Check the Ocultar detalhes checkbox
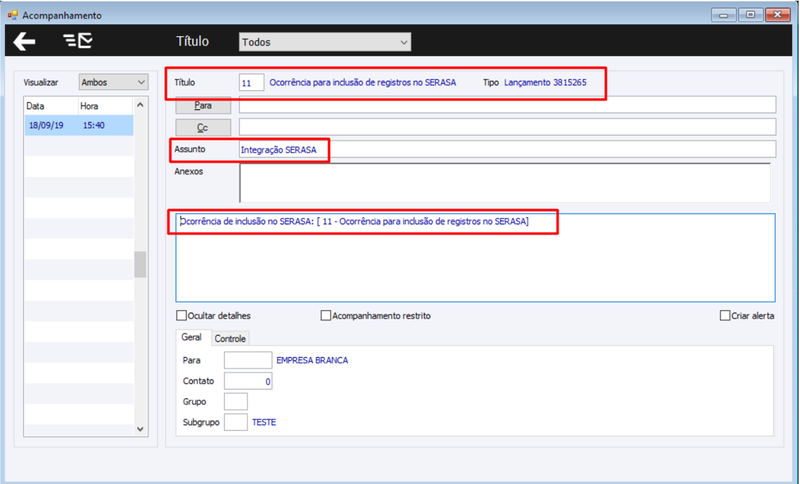This screenshot has width=800, height=484. [x=181, y=316]
